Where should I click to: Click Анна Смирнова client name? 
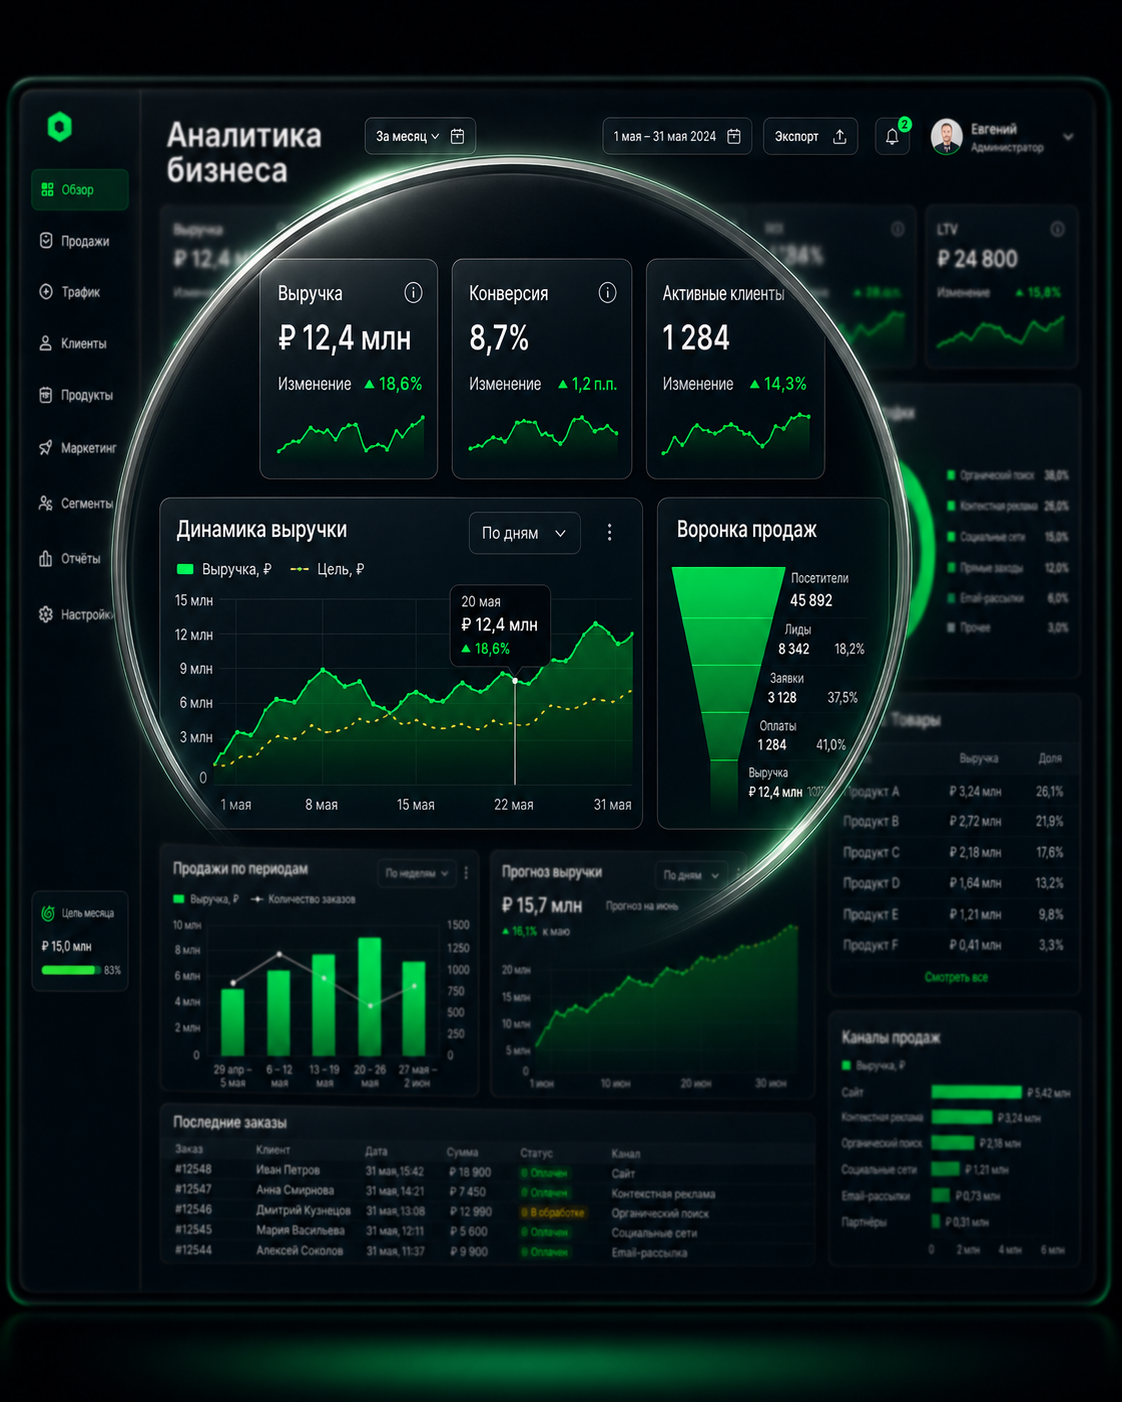pyautogui.click(x=295, y=1190)
